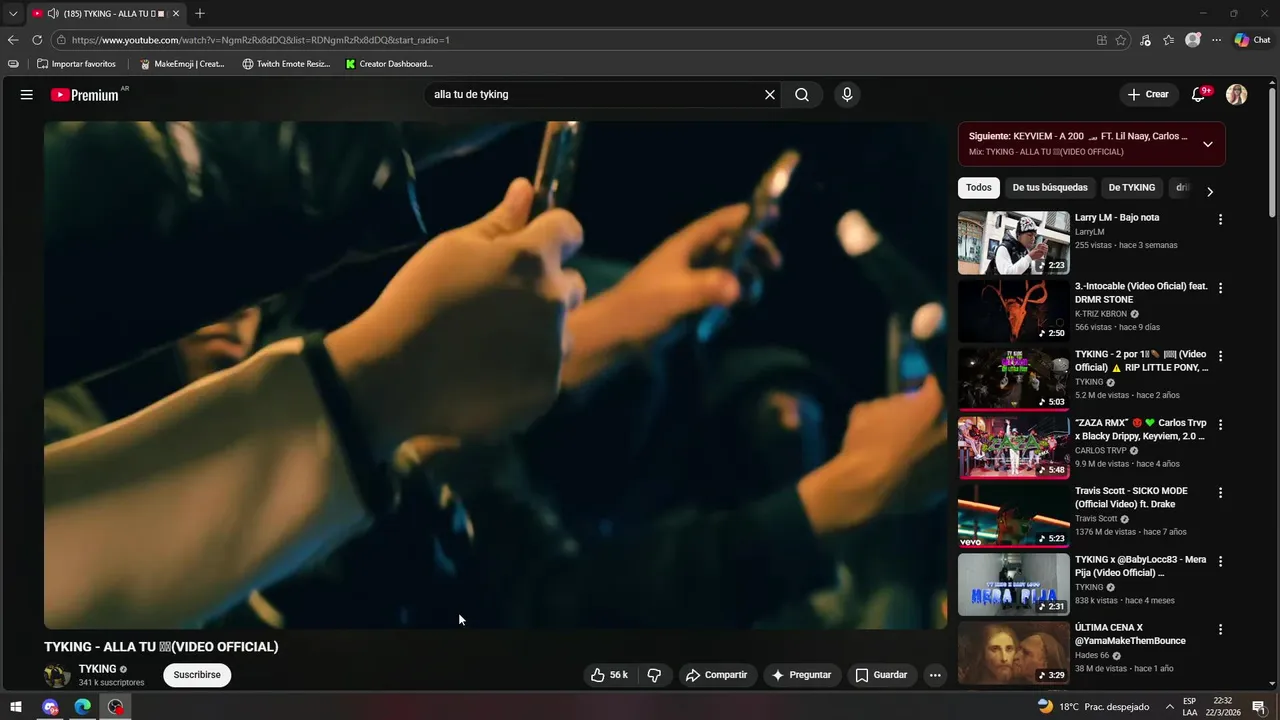Select the De TYKING chip

coord(1132,188)
